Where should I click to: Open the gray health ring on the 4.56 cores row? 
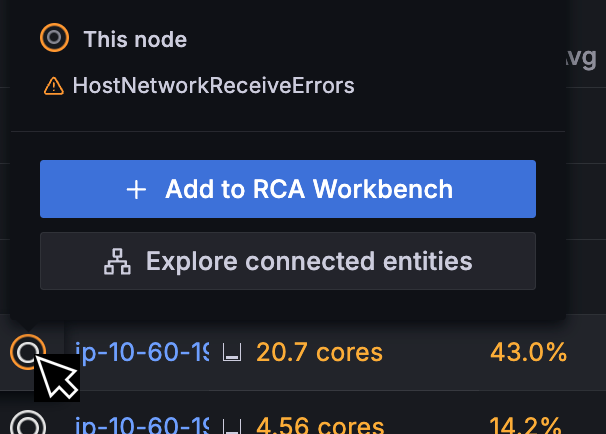29,424
